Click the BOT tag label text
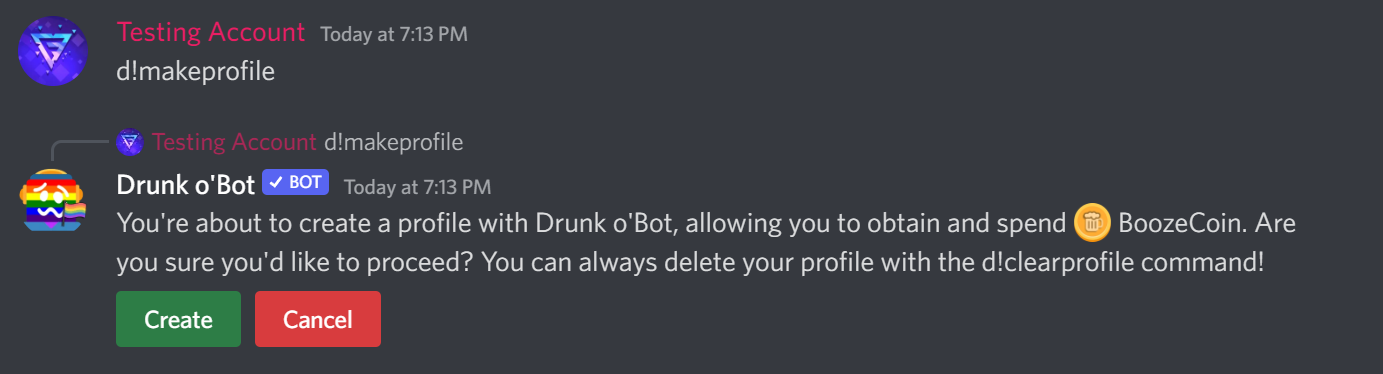Screen dimensions: 1383x374 (x=305, y=183)
